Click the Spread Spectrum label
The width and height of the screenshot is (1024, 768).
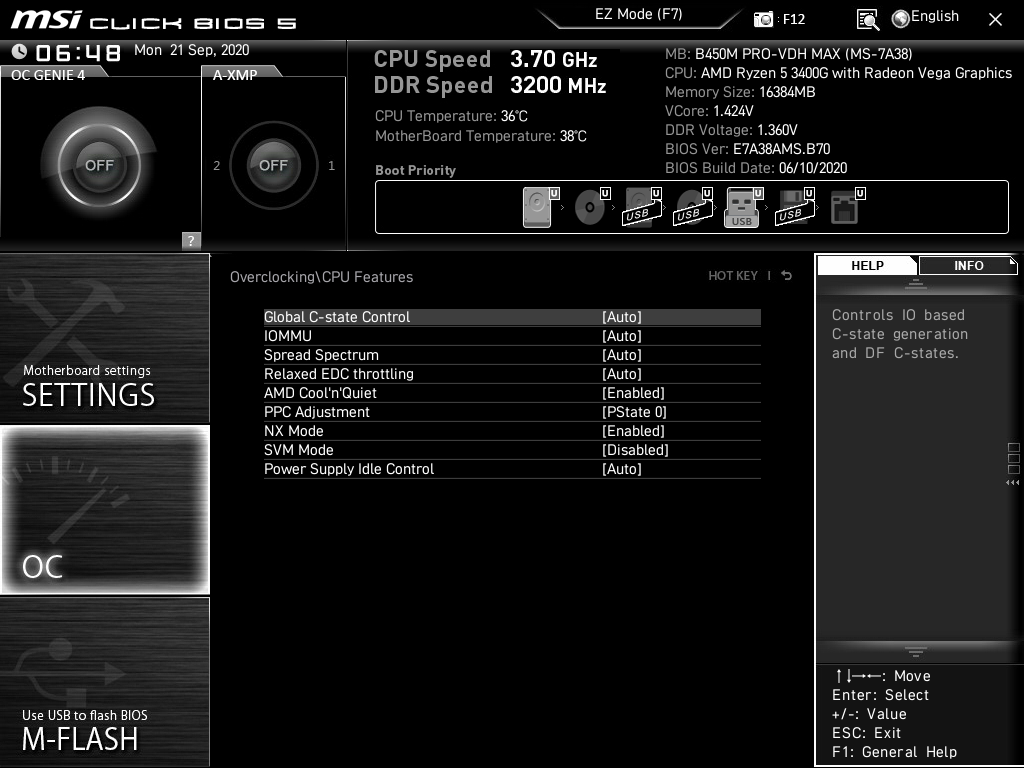321,355
